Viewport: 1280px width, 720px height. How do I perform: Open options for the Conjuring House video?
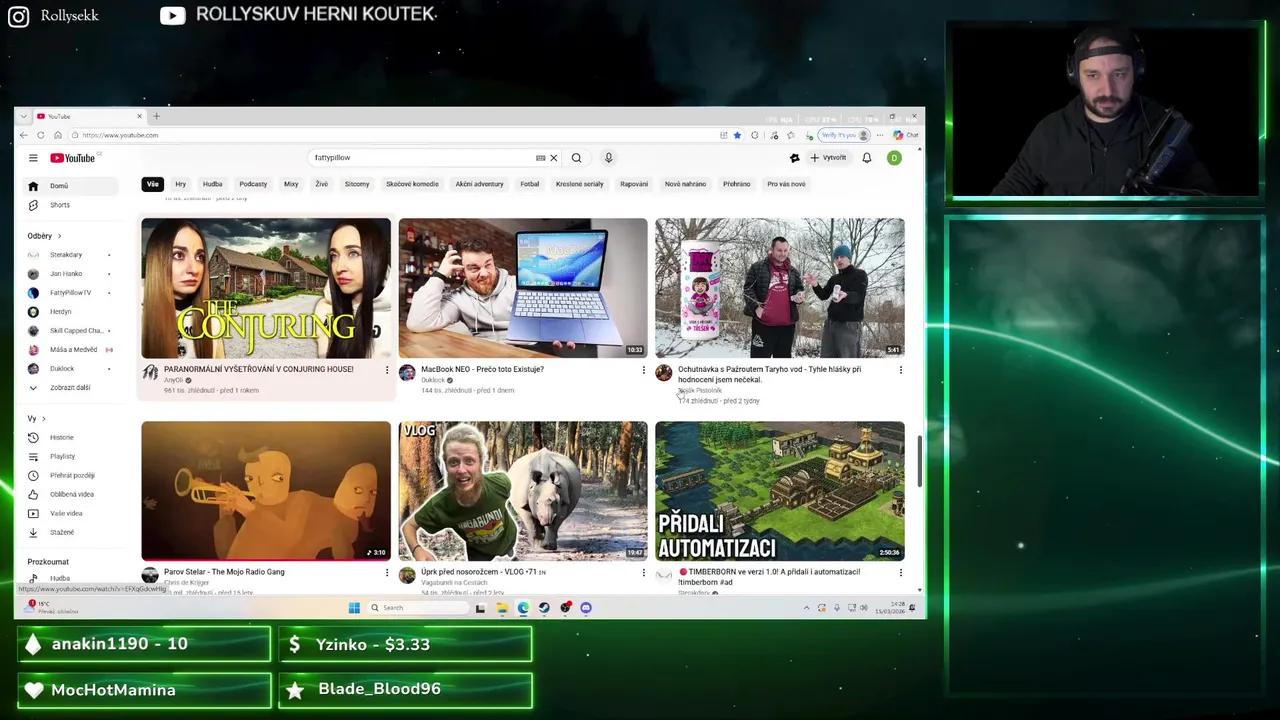click(387, 370)
